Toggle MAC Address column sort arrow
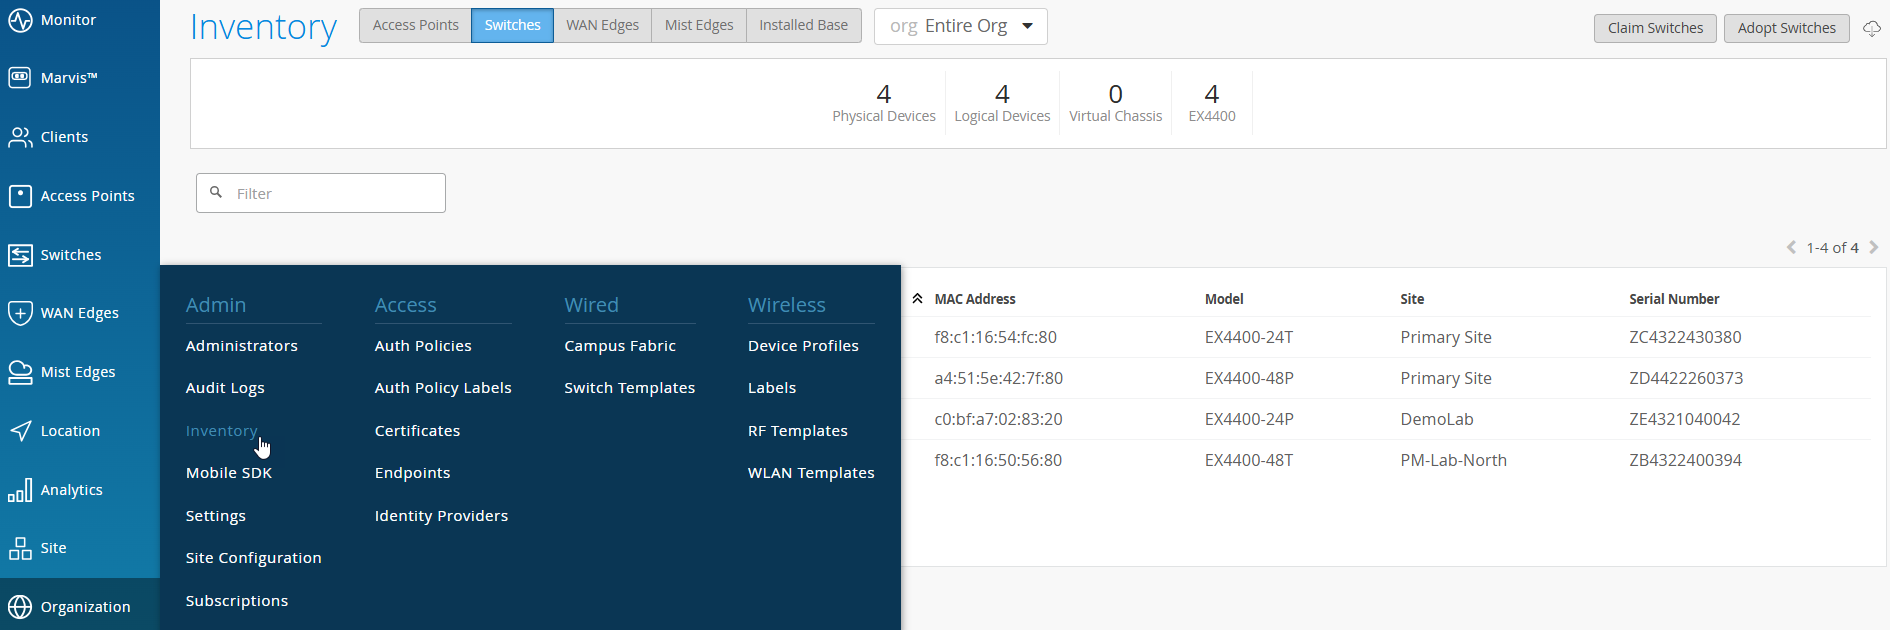1890x630 pixels. (x=917, y=299)
